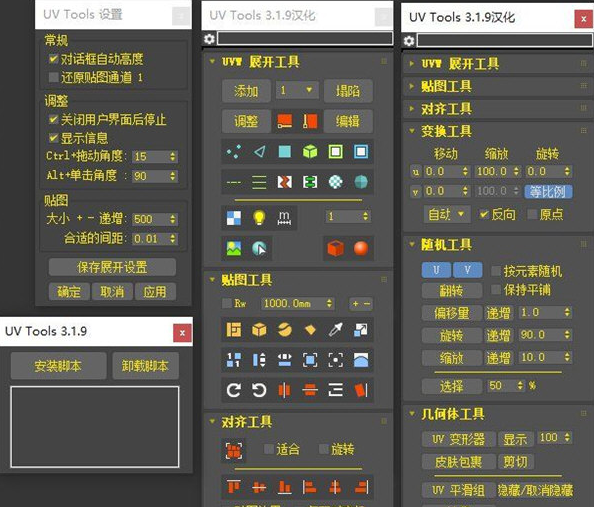Click the red-white checker pattern icon

(285, 182)
